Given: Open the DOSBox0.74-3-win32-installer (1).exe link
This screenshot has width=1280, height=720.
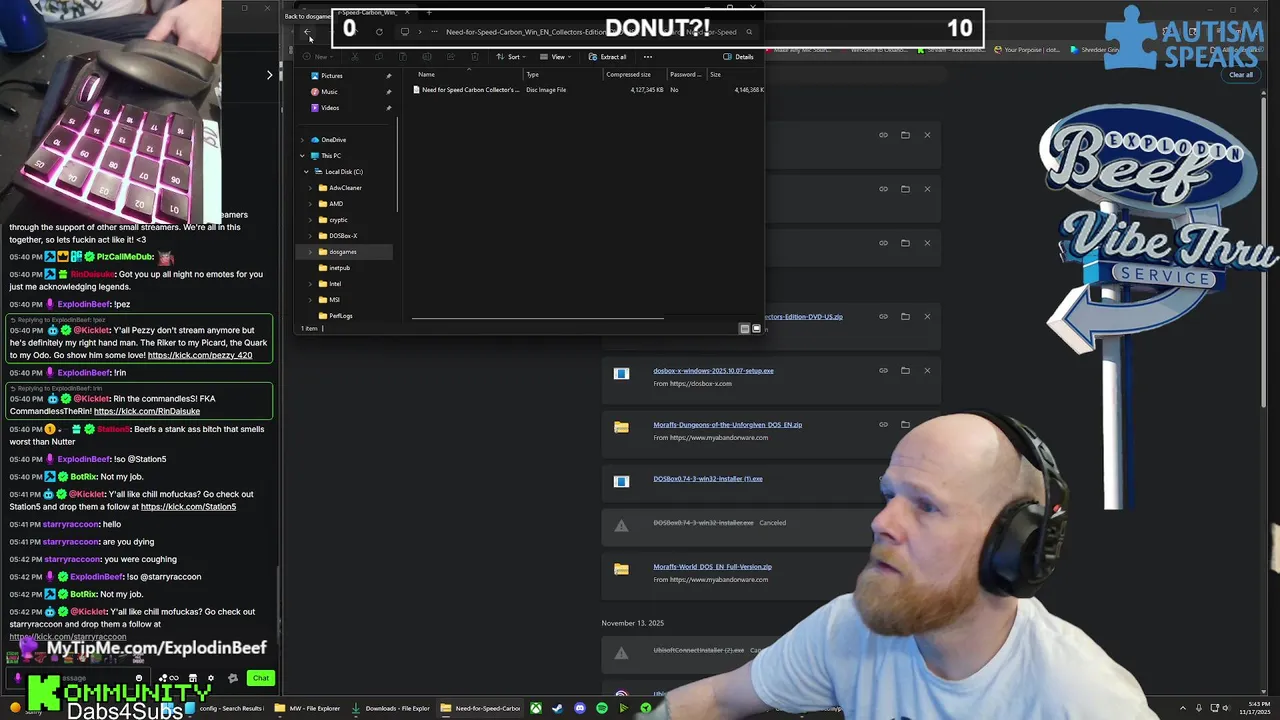Looking at the screenshot, I should pos(707,479).
